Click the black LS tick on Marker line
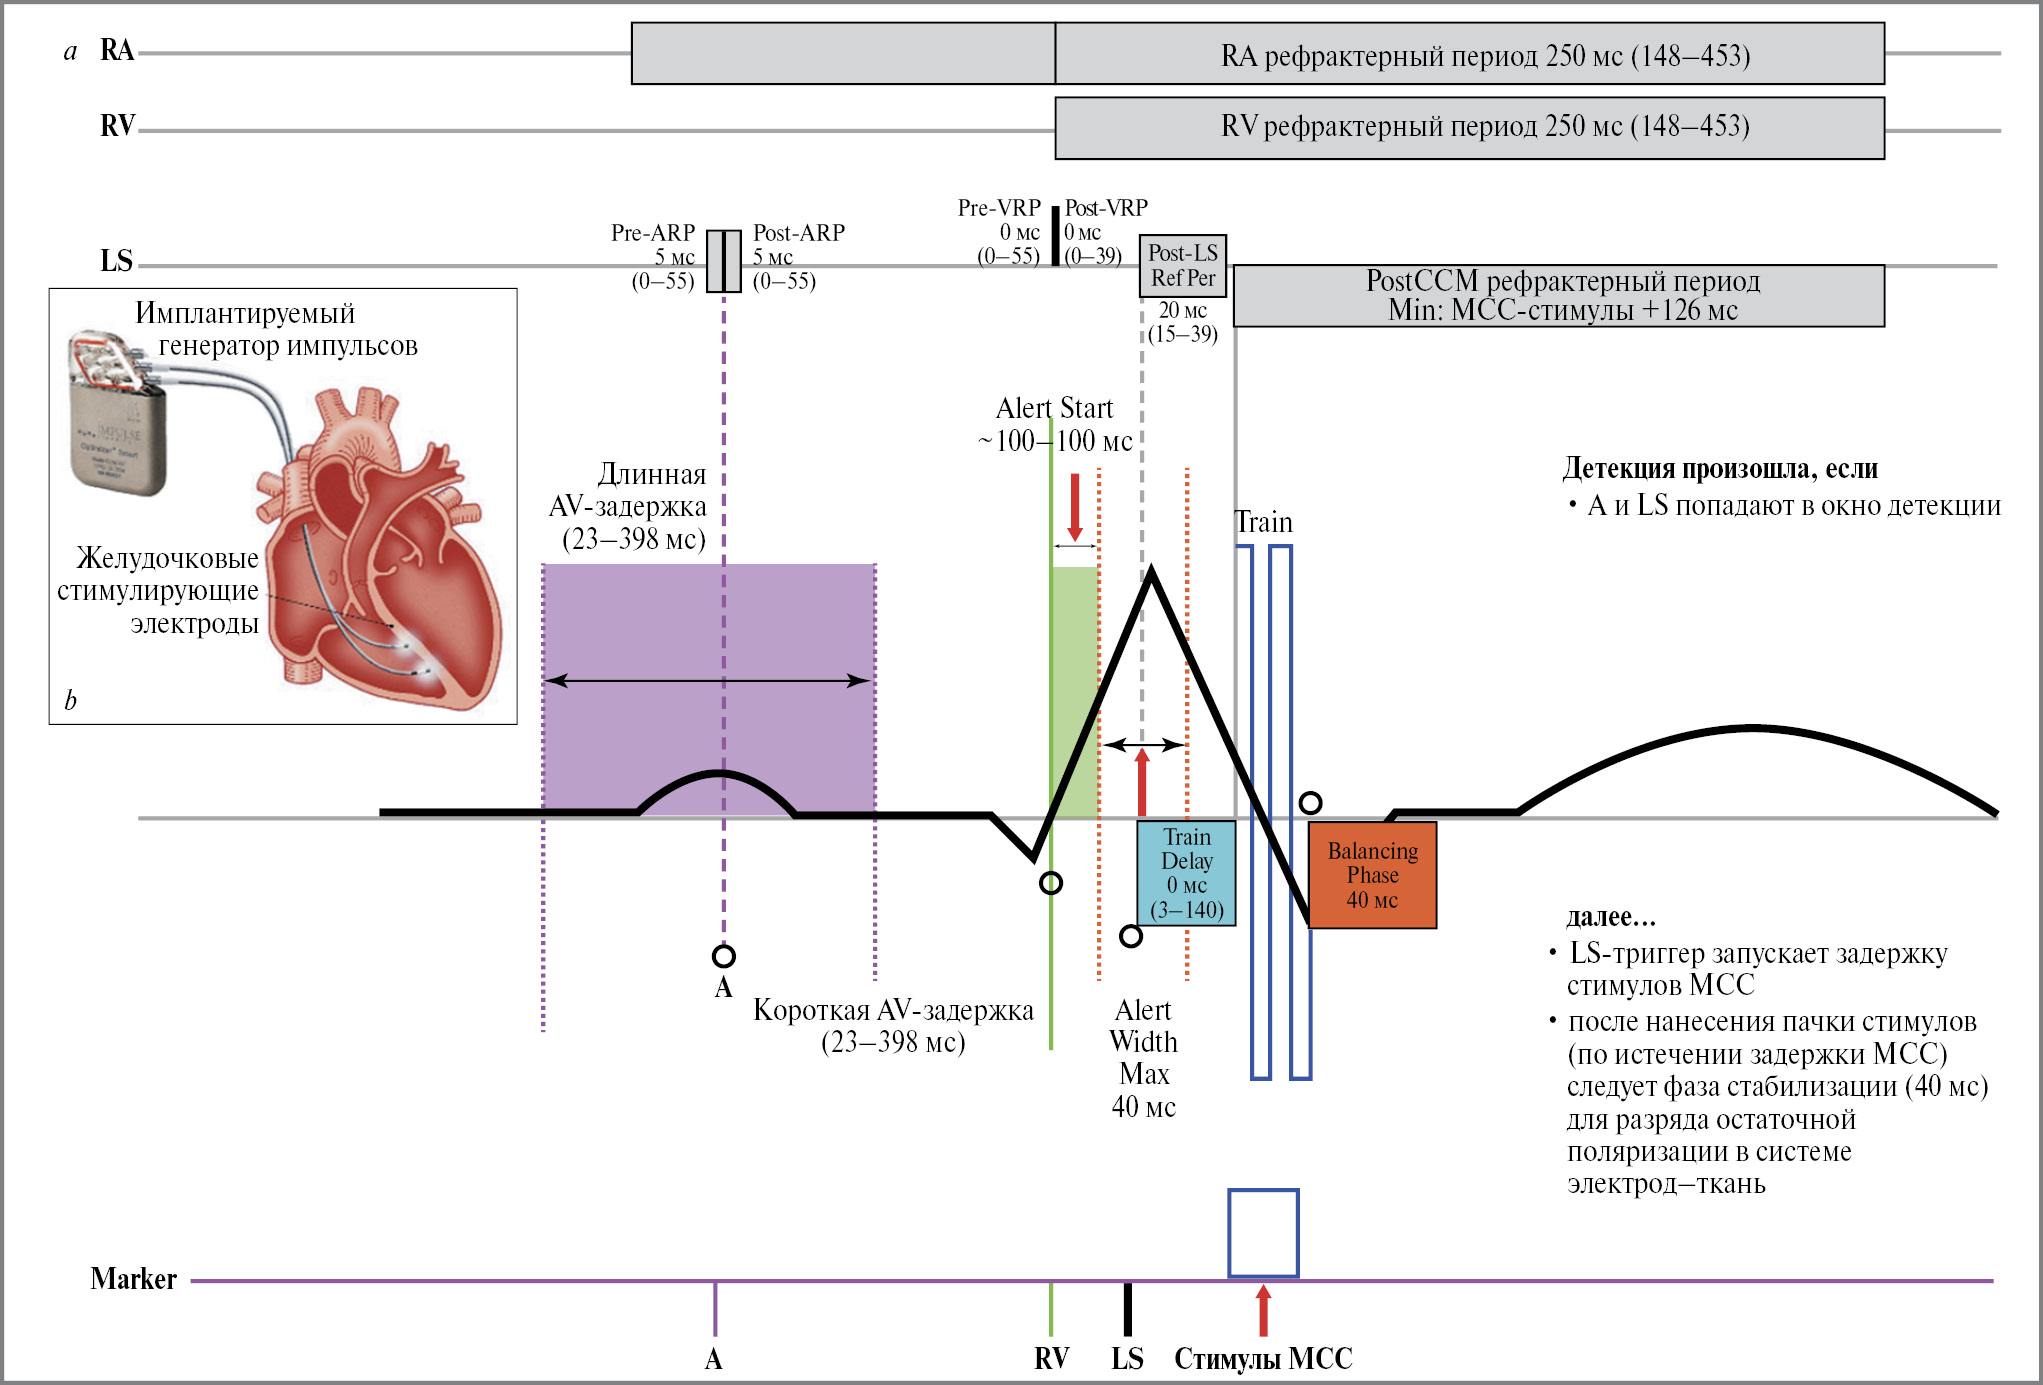This screenshot has width=2043, height=1385. pos(1127,1308)
